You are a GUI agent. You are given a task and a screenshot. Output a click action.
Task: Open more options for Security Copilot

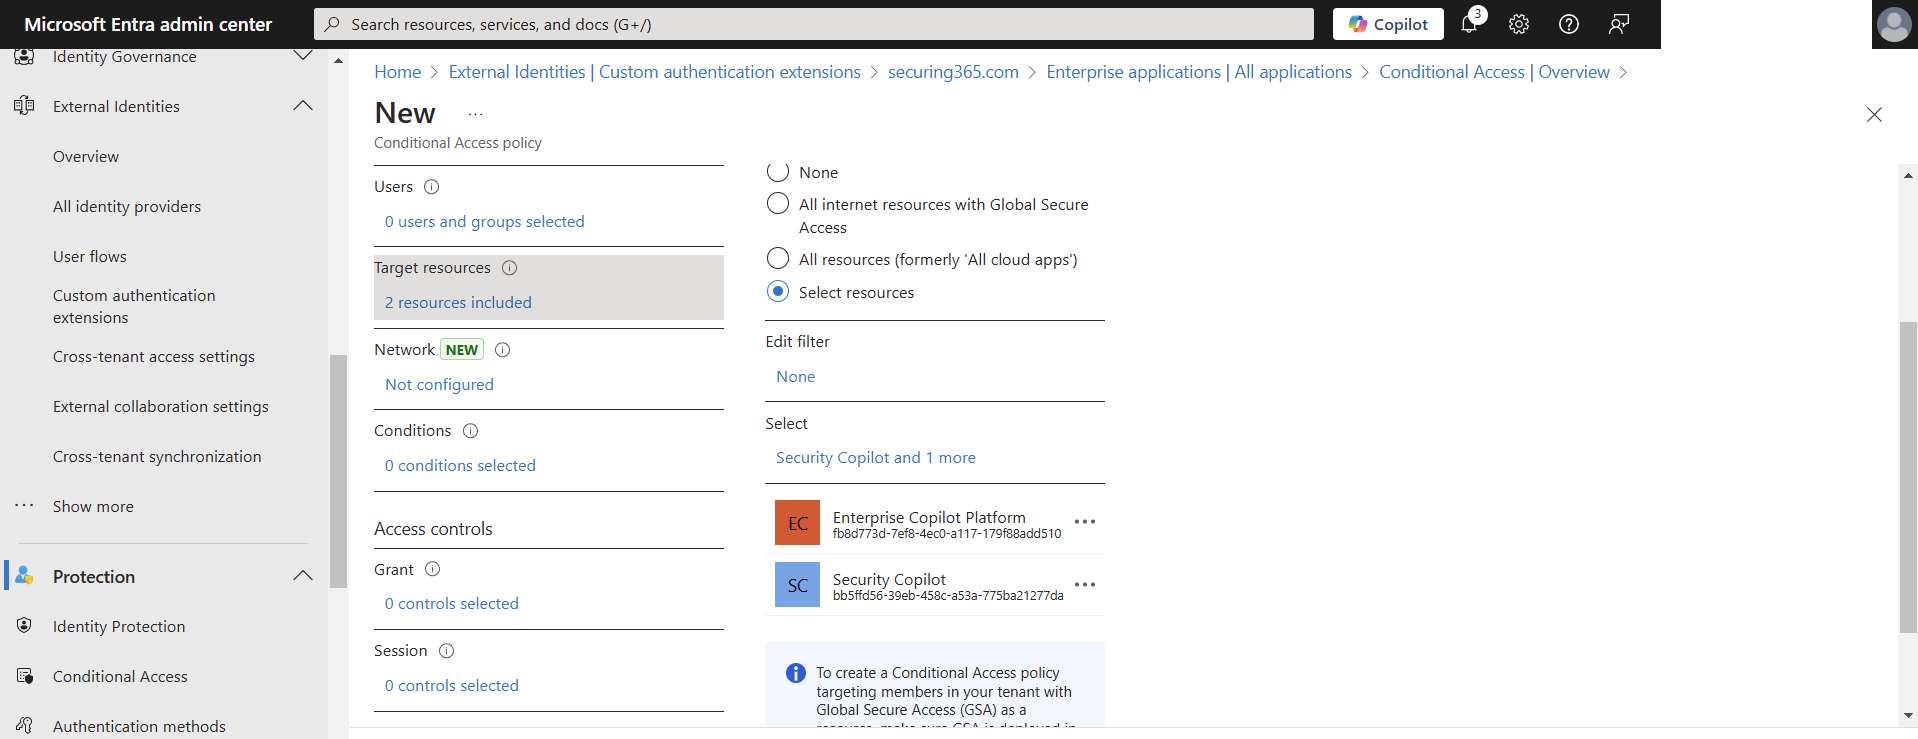pos(1085,584)
